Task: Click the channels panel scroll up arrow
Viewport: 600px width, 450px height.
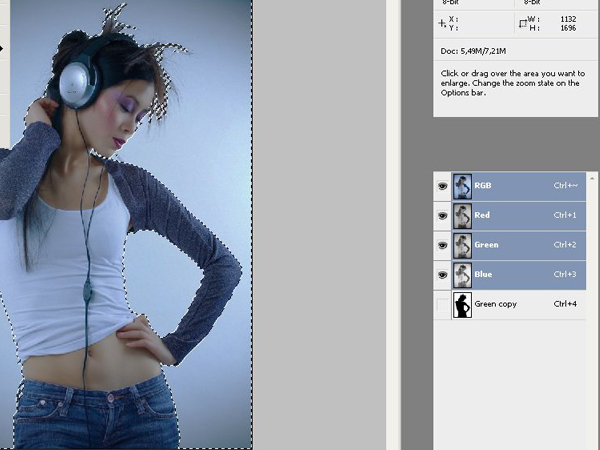Action: (x=592, y=177)
